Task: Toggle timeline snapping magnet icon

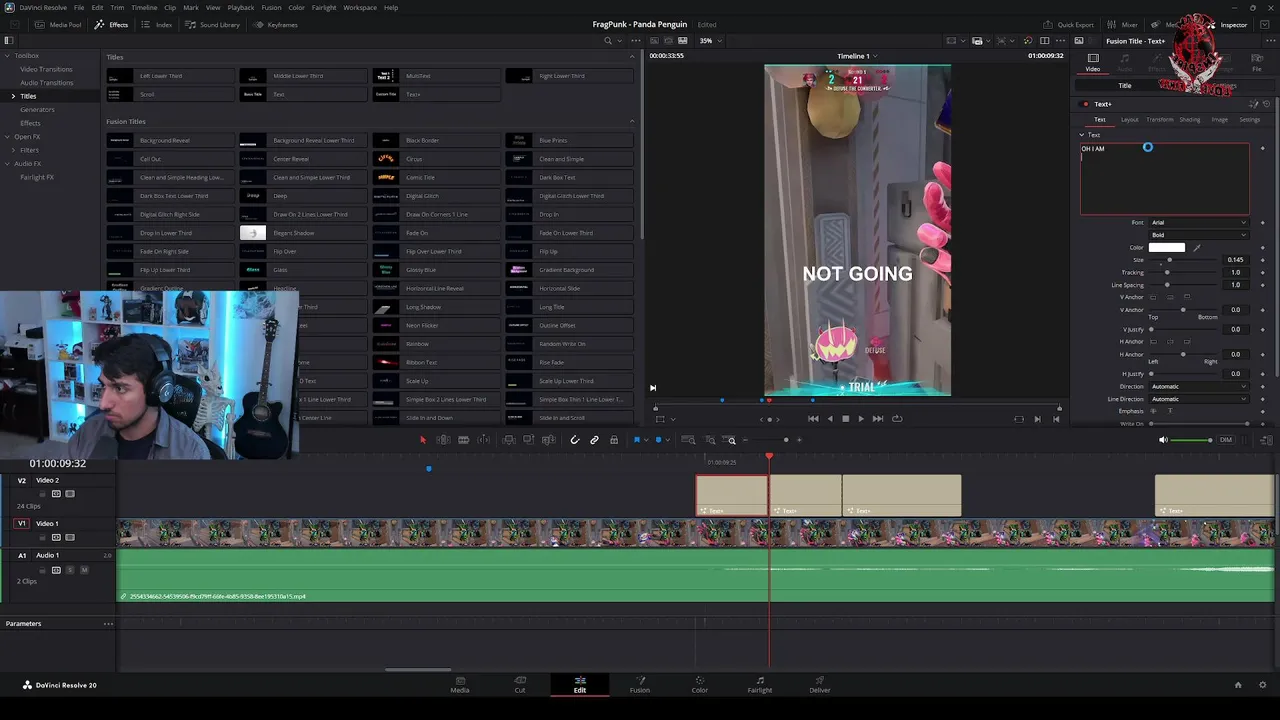Action: pyautogui.click(x=575, y=440)
